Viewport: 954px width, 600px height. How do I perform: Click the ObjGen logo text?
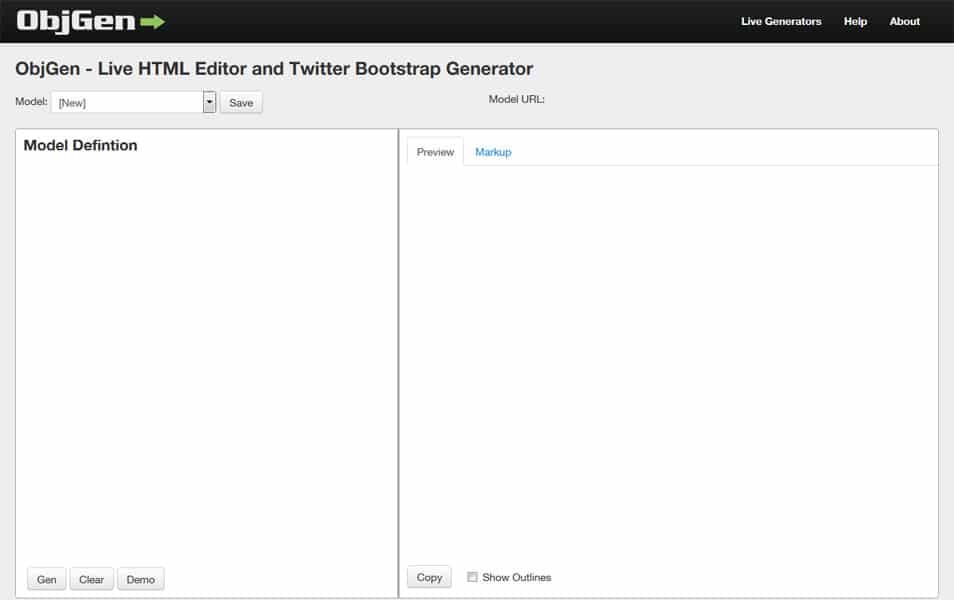[x=76, y=22]
